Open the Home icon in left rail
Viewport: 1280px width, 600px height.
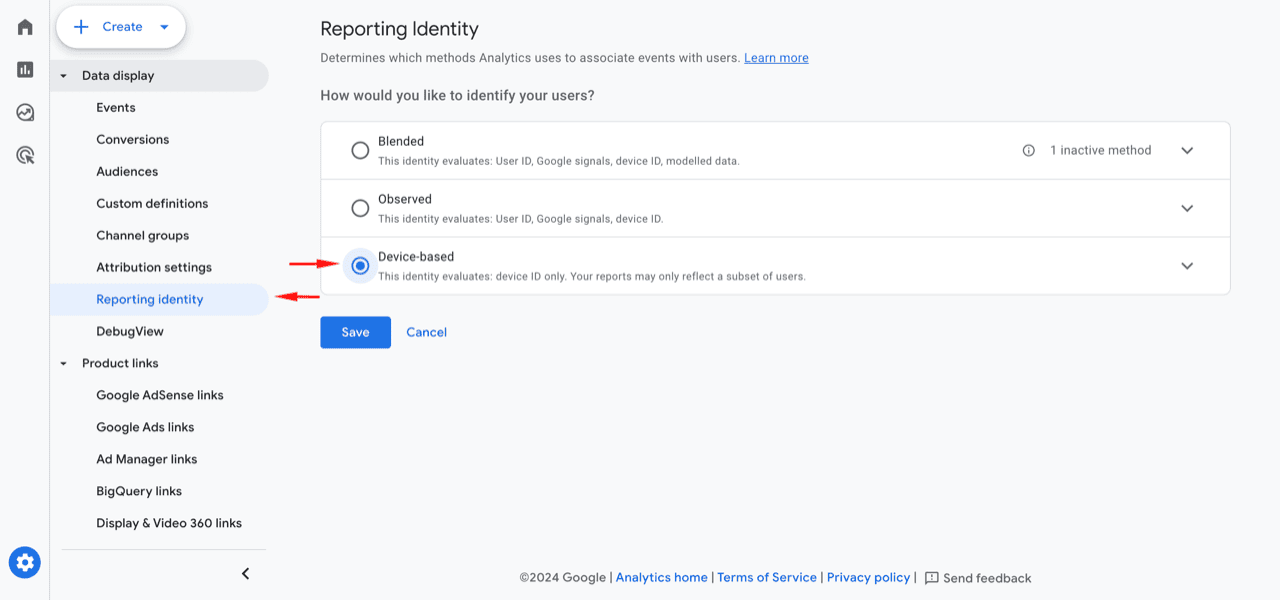point(25,27)
